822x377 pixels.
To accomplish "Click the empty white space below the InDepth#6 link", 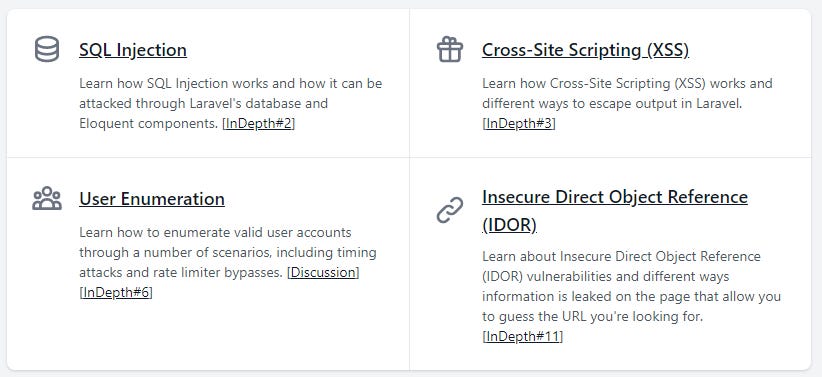I will (210, 336).
